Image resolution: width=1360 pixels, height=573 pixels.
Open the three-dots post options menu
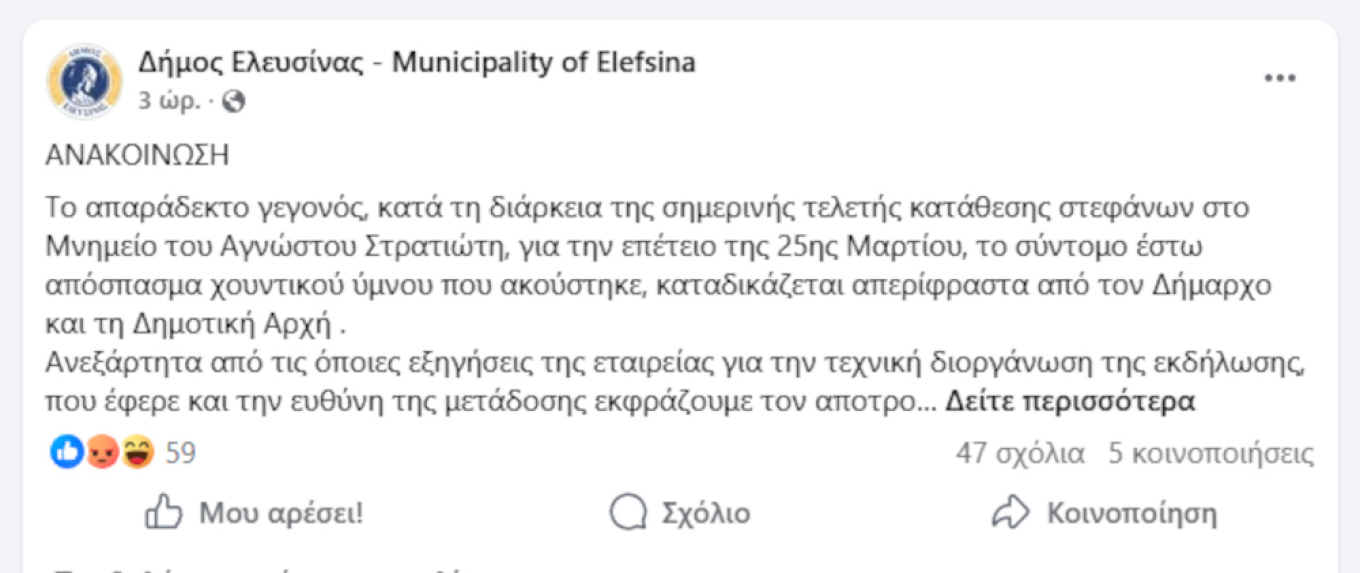coord(1279,79)
